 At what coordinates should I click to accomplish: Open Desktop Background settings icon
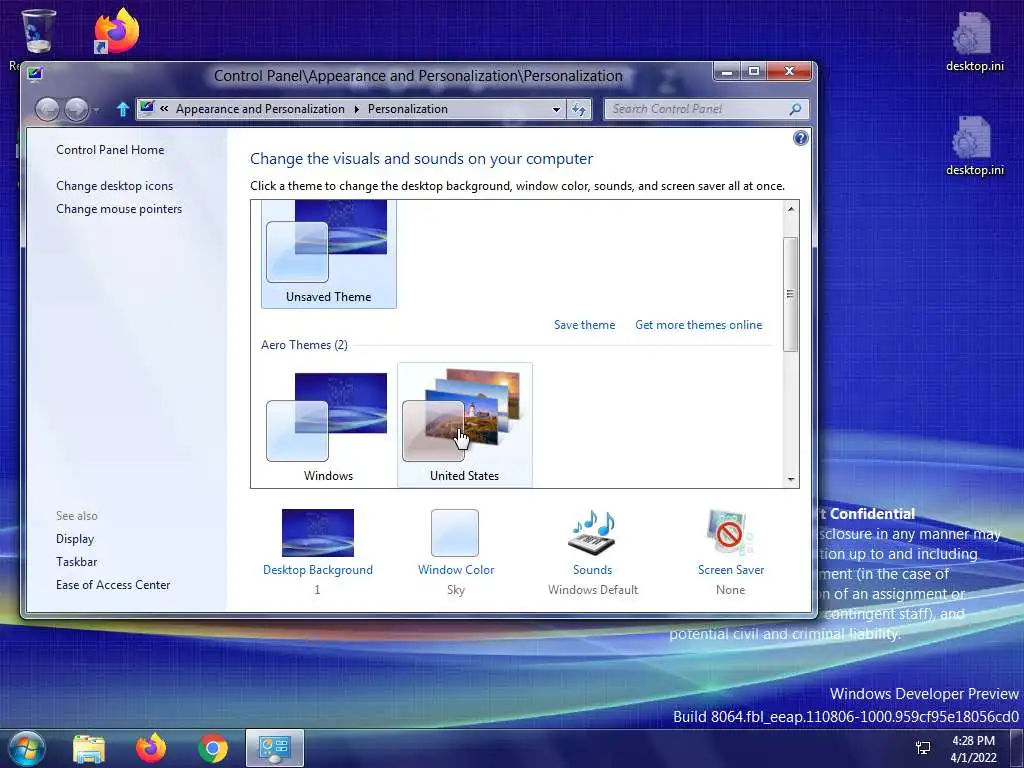pyautogui.click(x=317, y=533)
